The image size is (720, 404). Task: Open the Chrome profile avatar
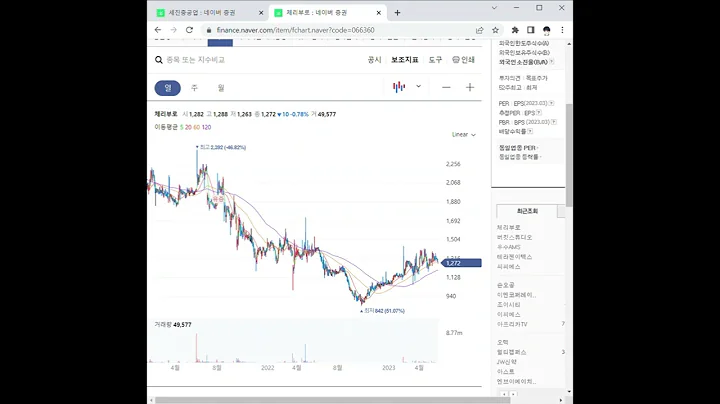(546, 30)
